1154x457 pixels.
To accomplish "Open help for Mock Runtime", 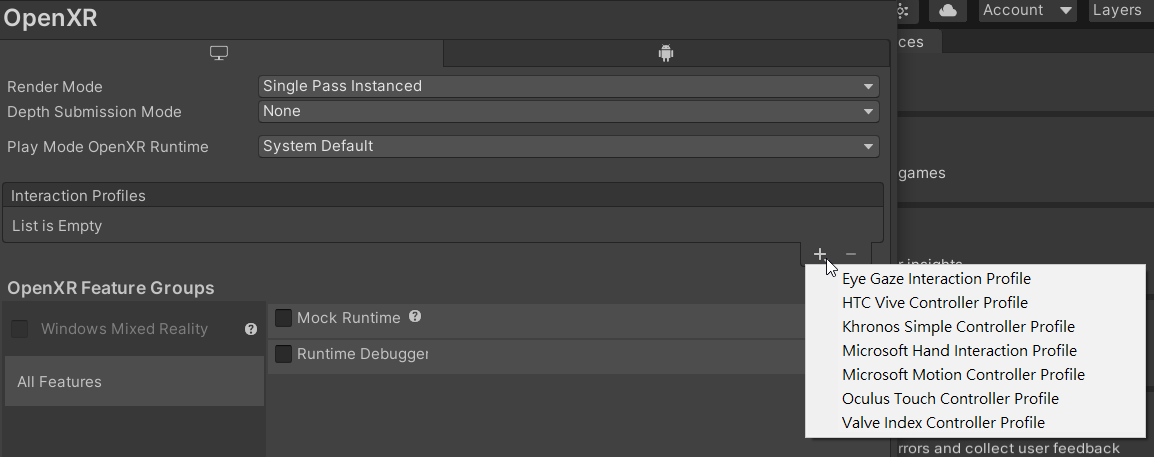I will tap(415, 316).
